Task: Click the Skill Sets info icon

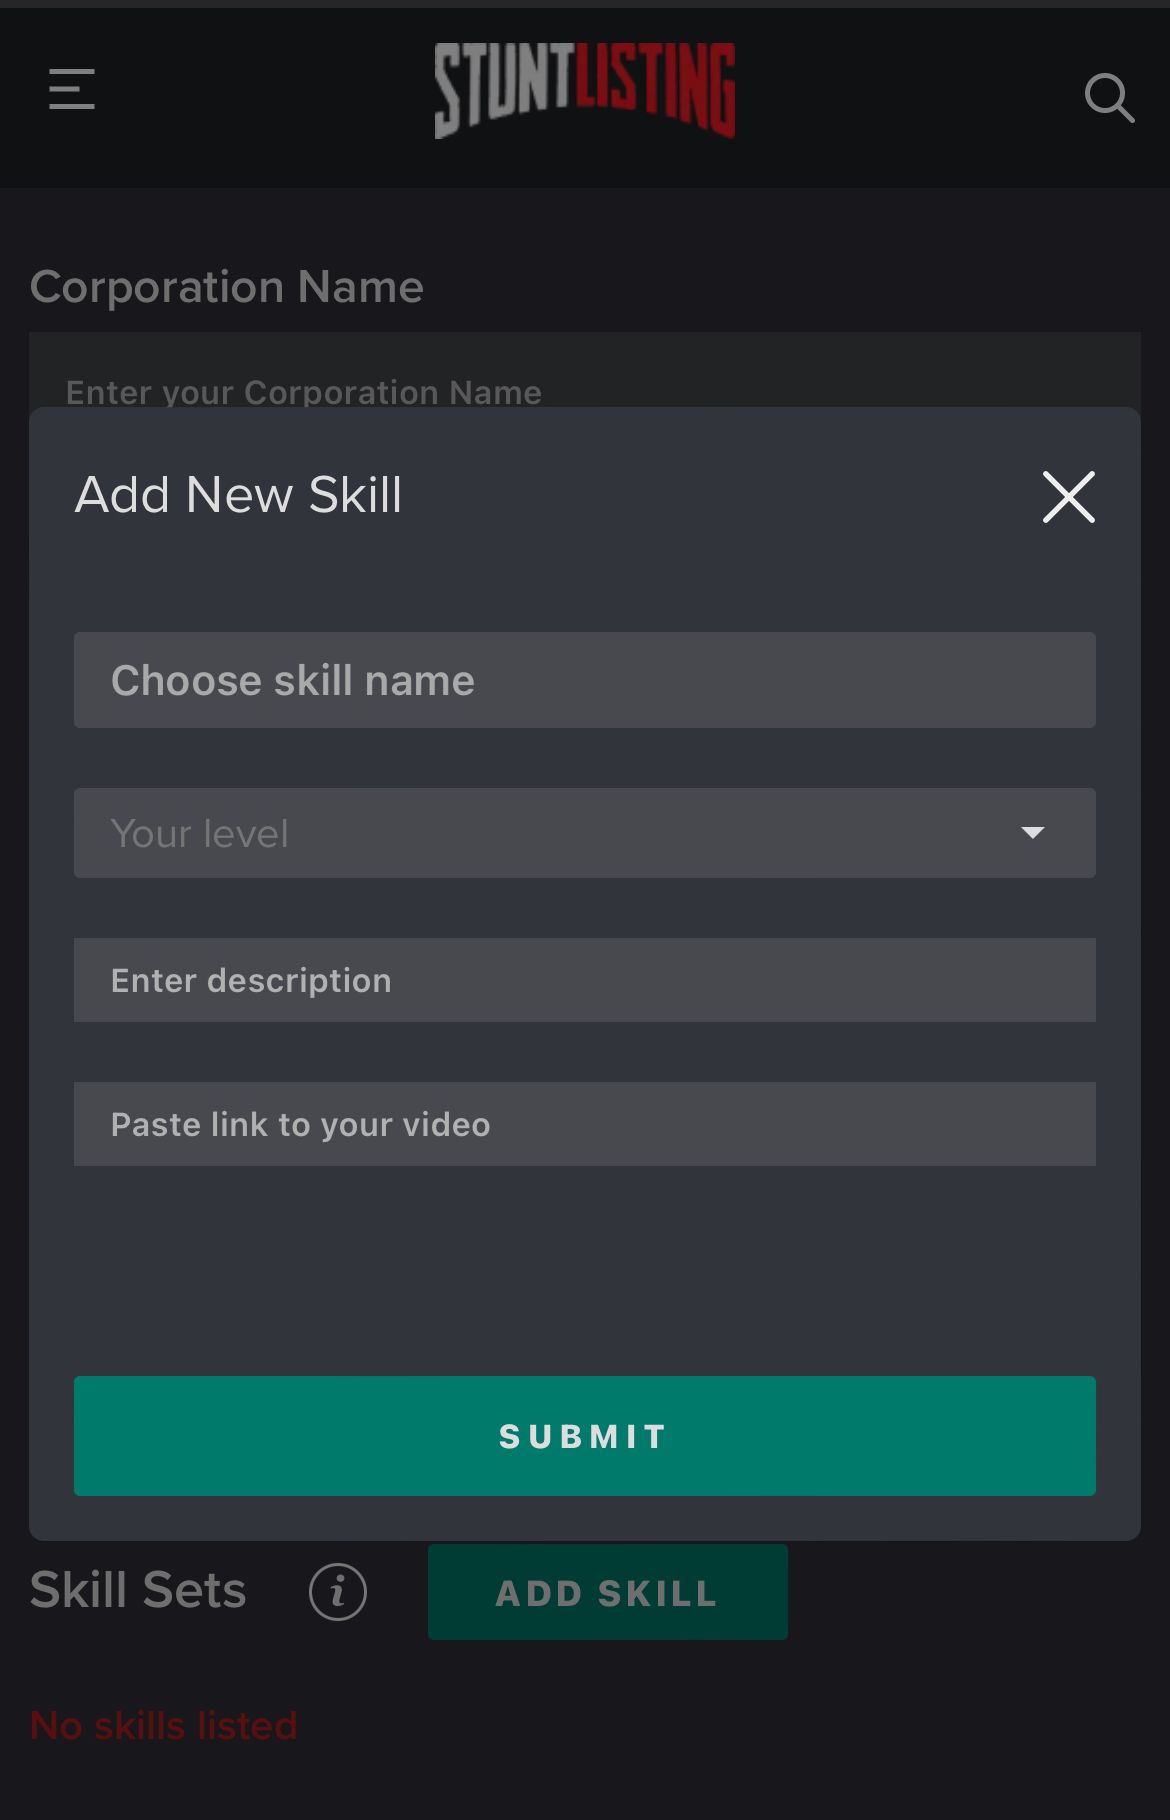Action: [338, 1591]
